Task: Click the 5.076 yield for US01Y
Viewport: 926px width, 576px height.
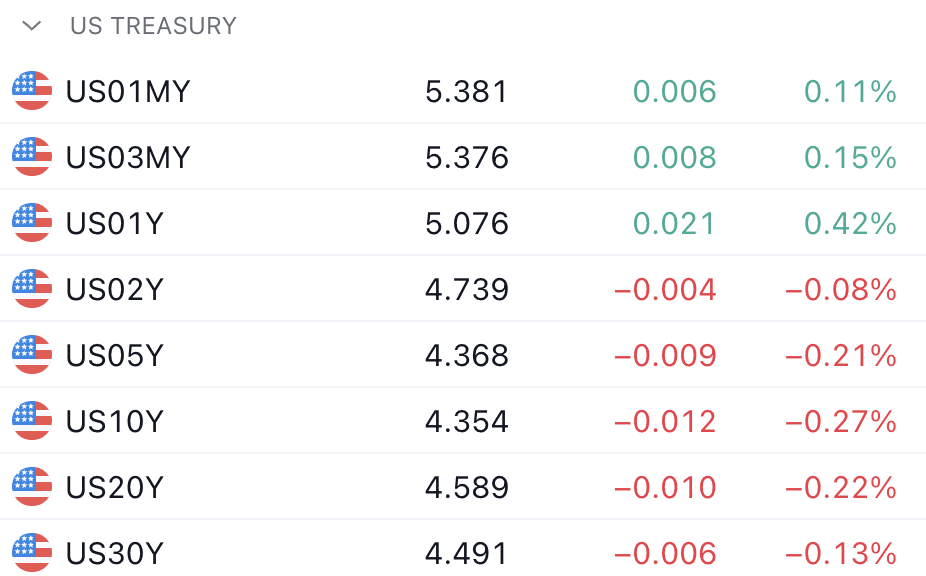Action: coord(467,224)
